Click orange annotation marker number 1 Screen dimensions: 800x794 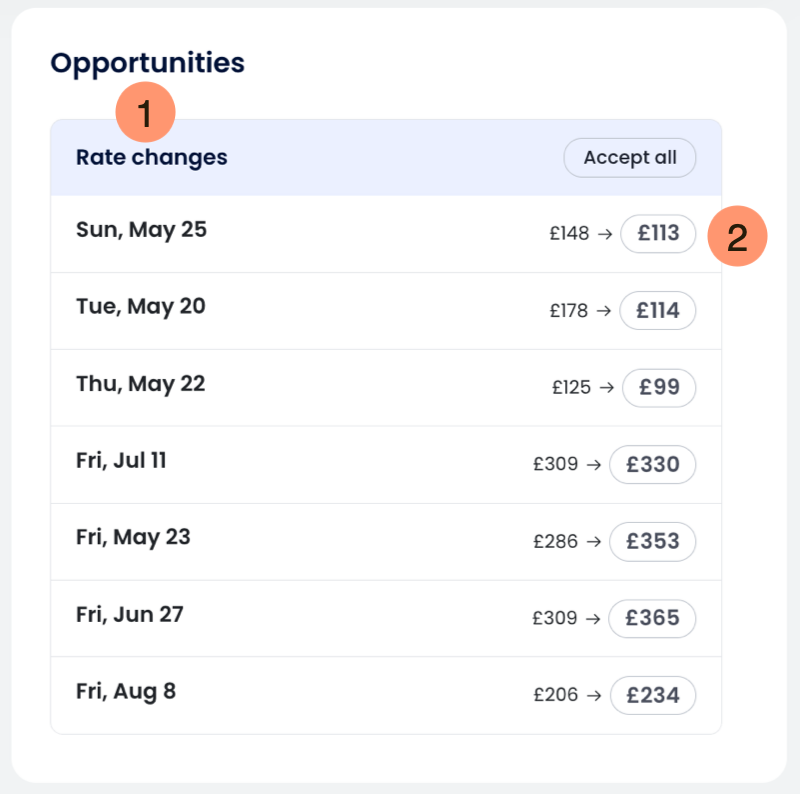click(145, 114)
